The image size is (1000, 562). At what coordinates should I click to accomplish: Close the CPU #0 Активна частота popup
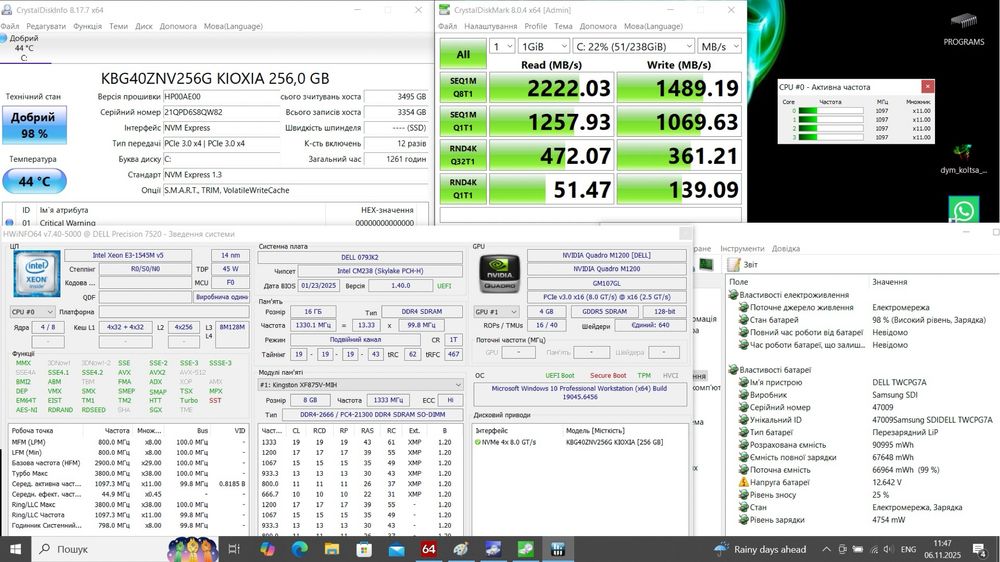click(927, 86)
